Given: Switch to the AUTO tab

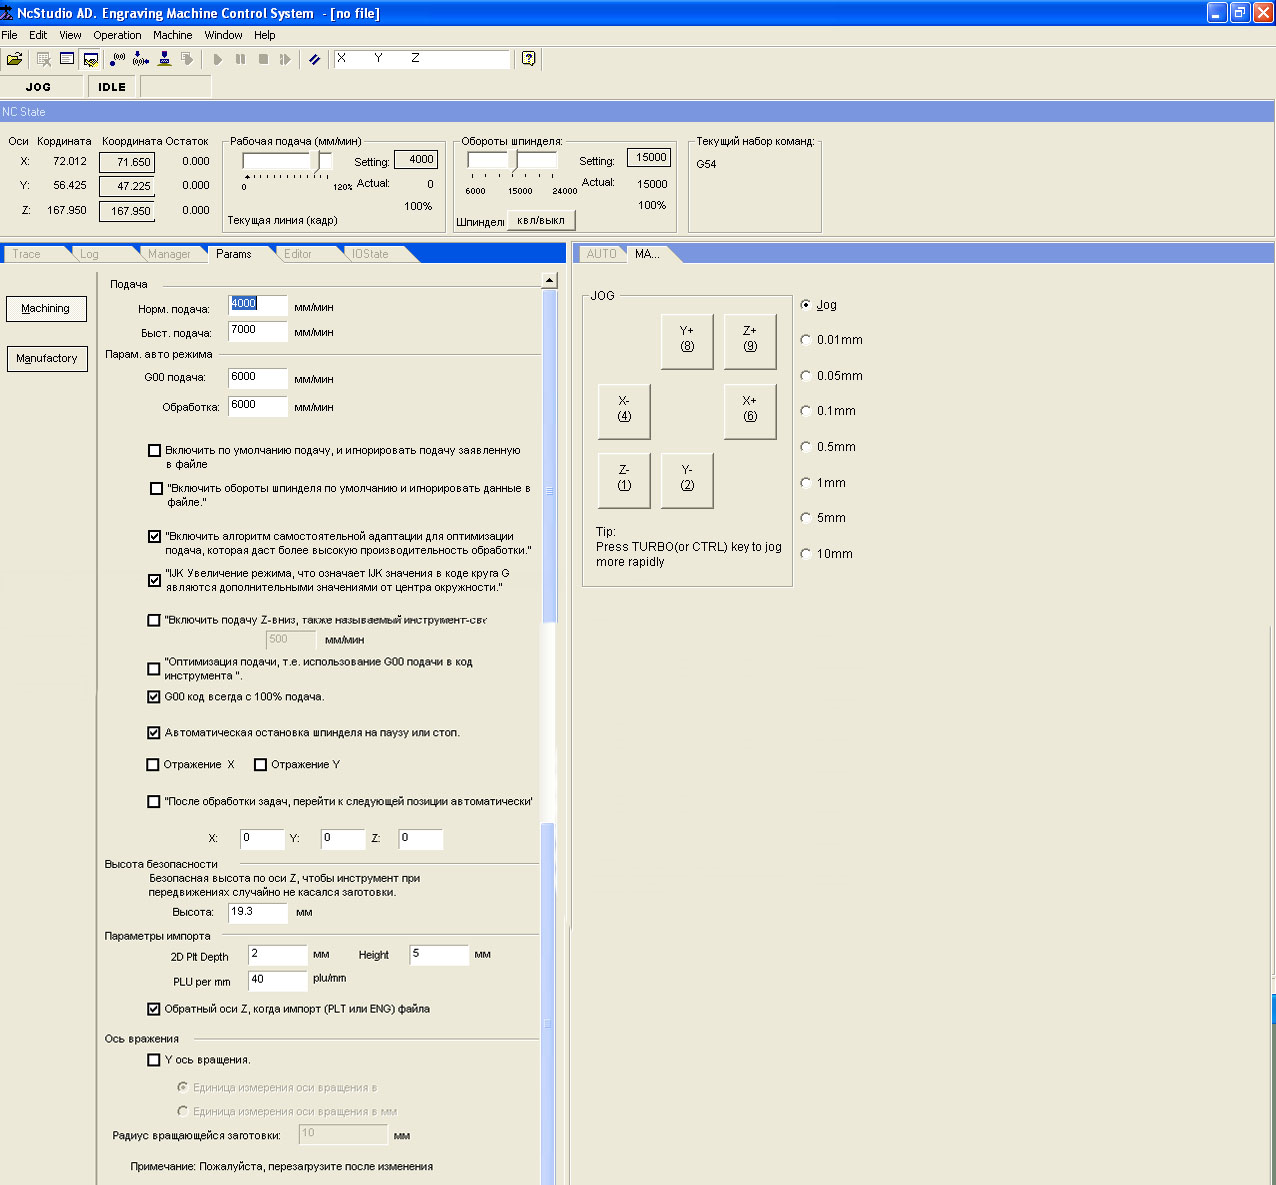Looking at the screenshot, I should (x=601, y=254).
